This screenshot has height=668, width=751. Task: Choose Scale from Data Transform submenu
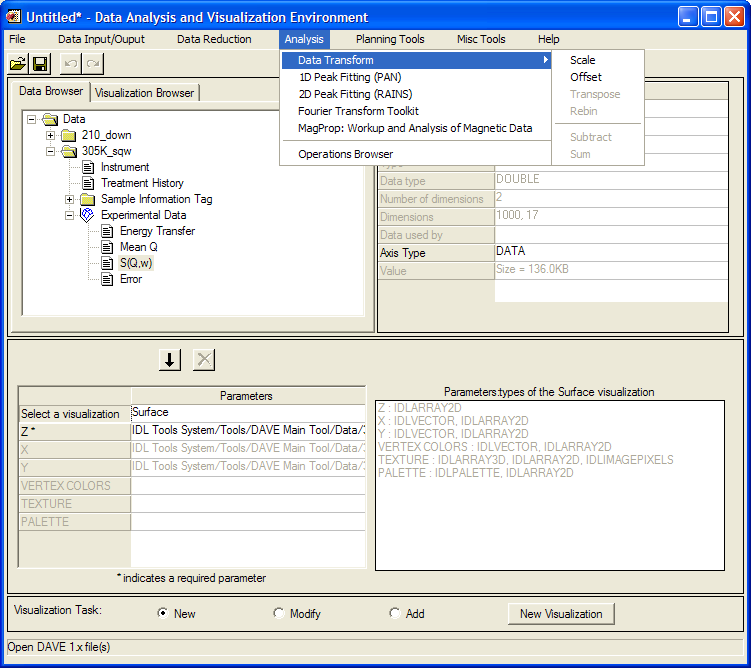(x=582, y=60)
